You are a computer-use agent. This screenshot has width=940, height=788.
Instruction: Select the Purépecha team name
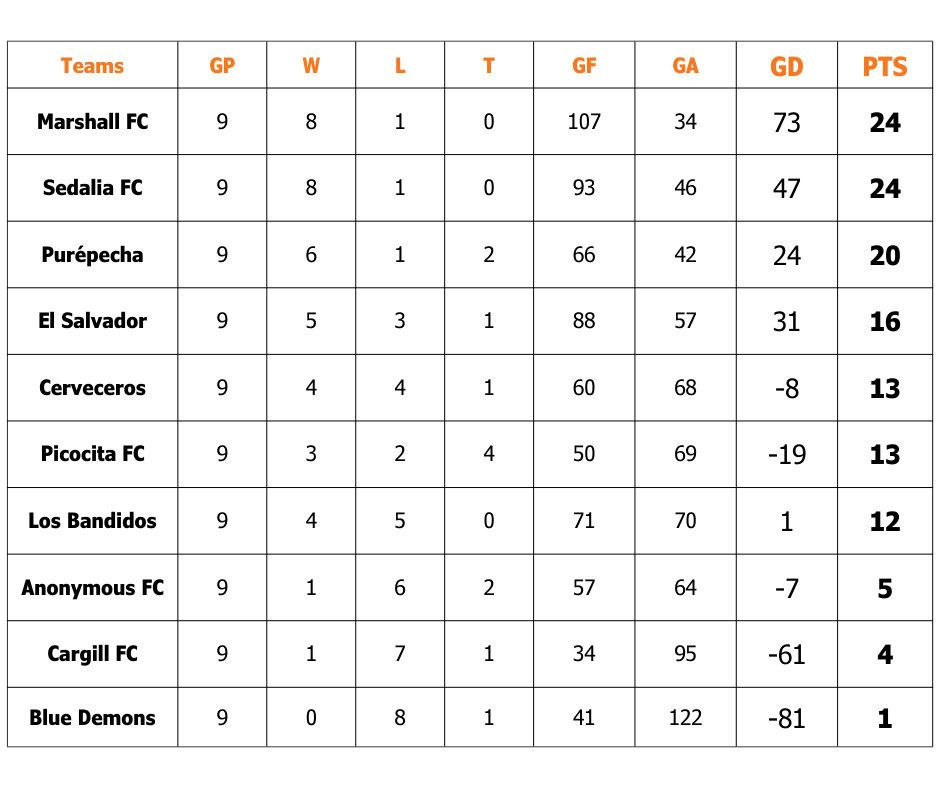[92, 255]
